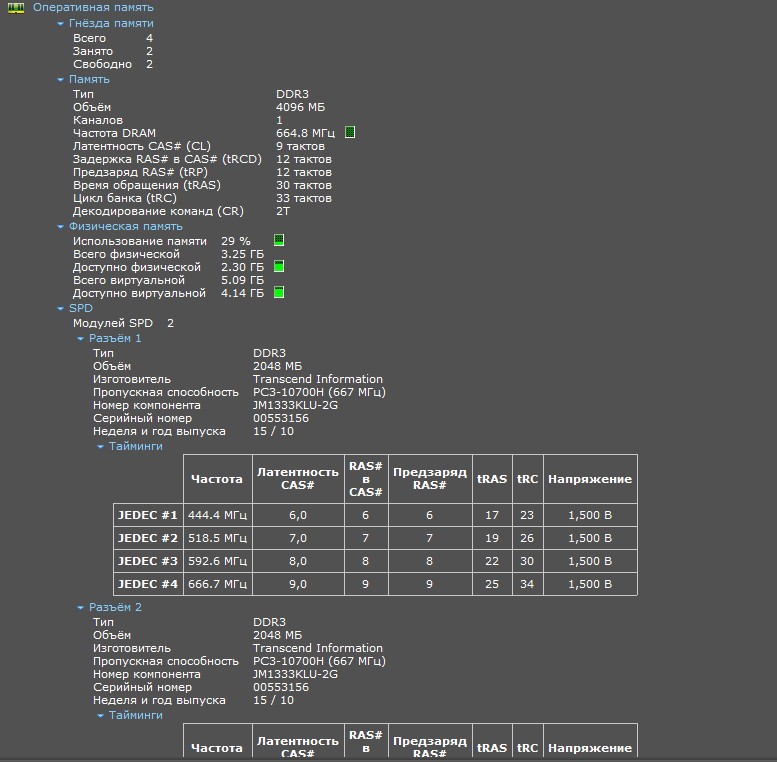Click the JEDEC #2 row header
The height and width of the screenshot is (762, 777).
click(x=148, y=538)
